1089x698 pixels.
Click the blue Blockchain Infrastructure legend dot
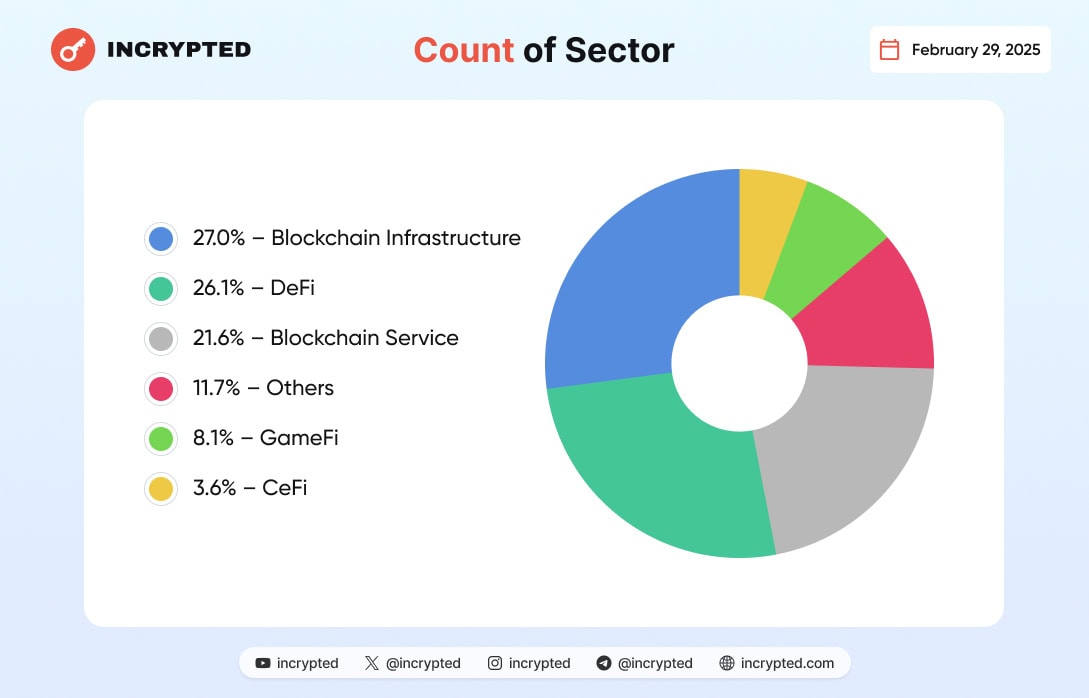point(161,239)
